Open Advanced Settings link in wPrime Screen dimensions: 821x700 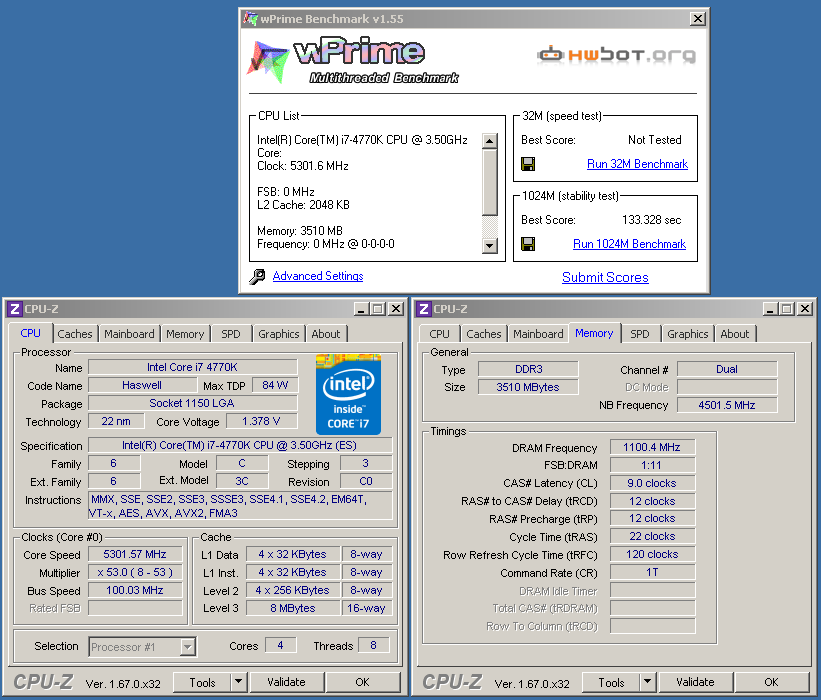tap(318, 276)
